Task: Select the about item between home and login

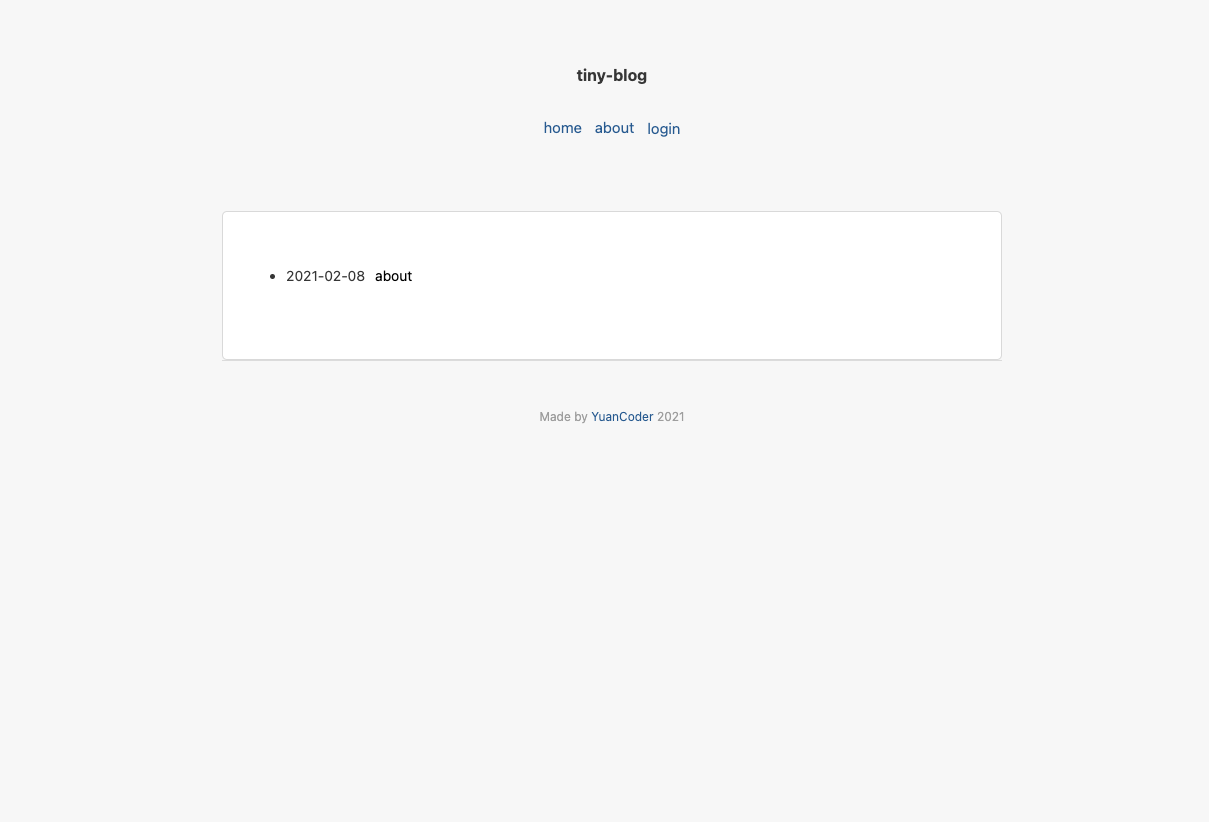Action: 614,128
